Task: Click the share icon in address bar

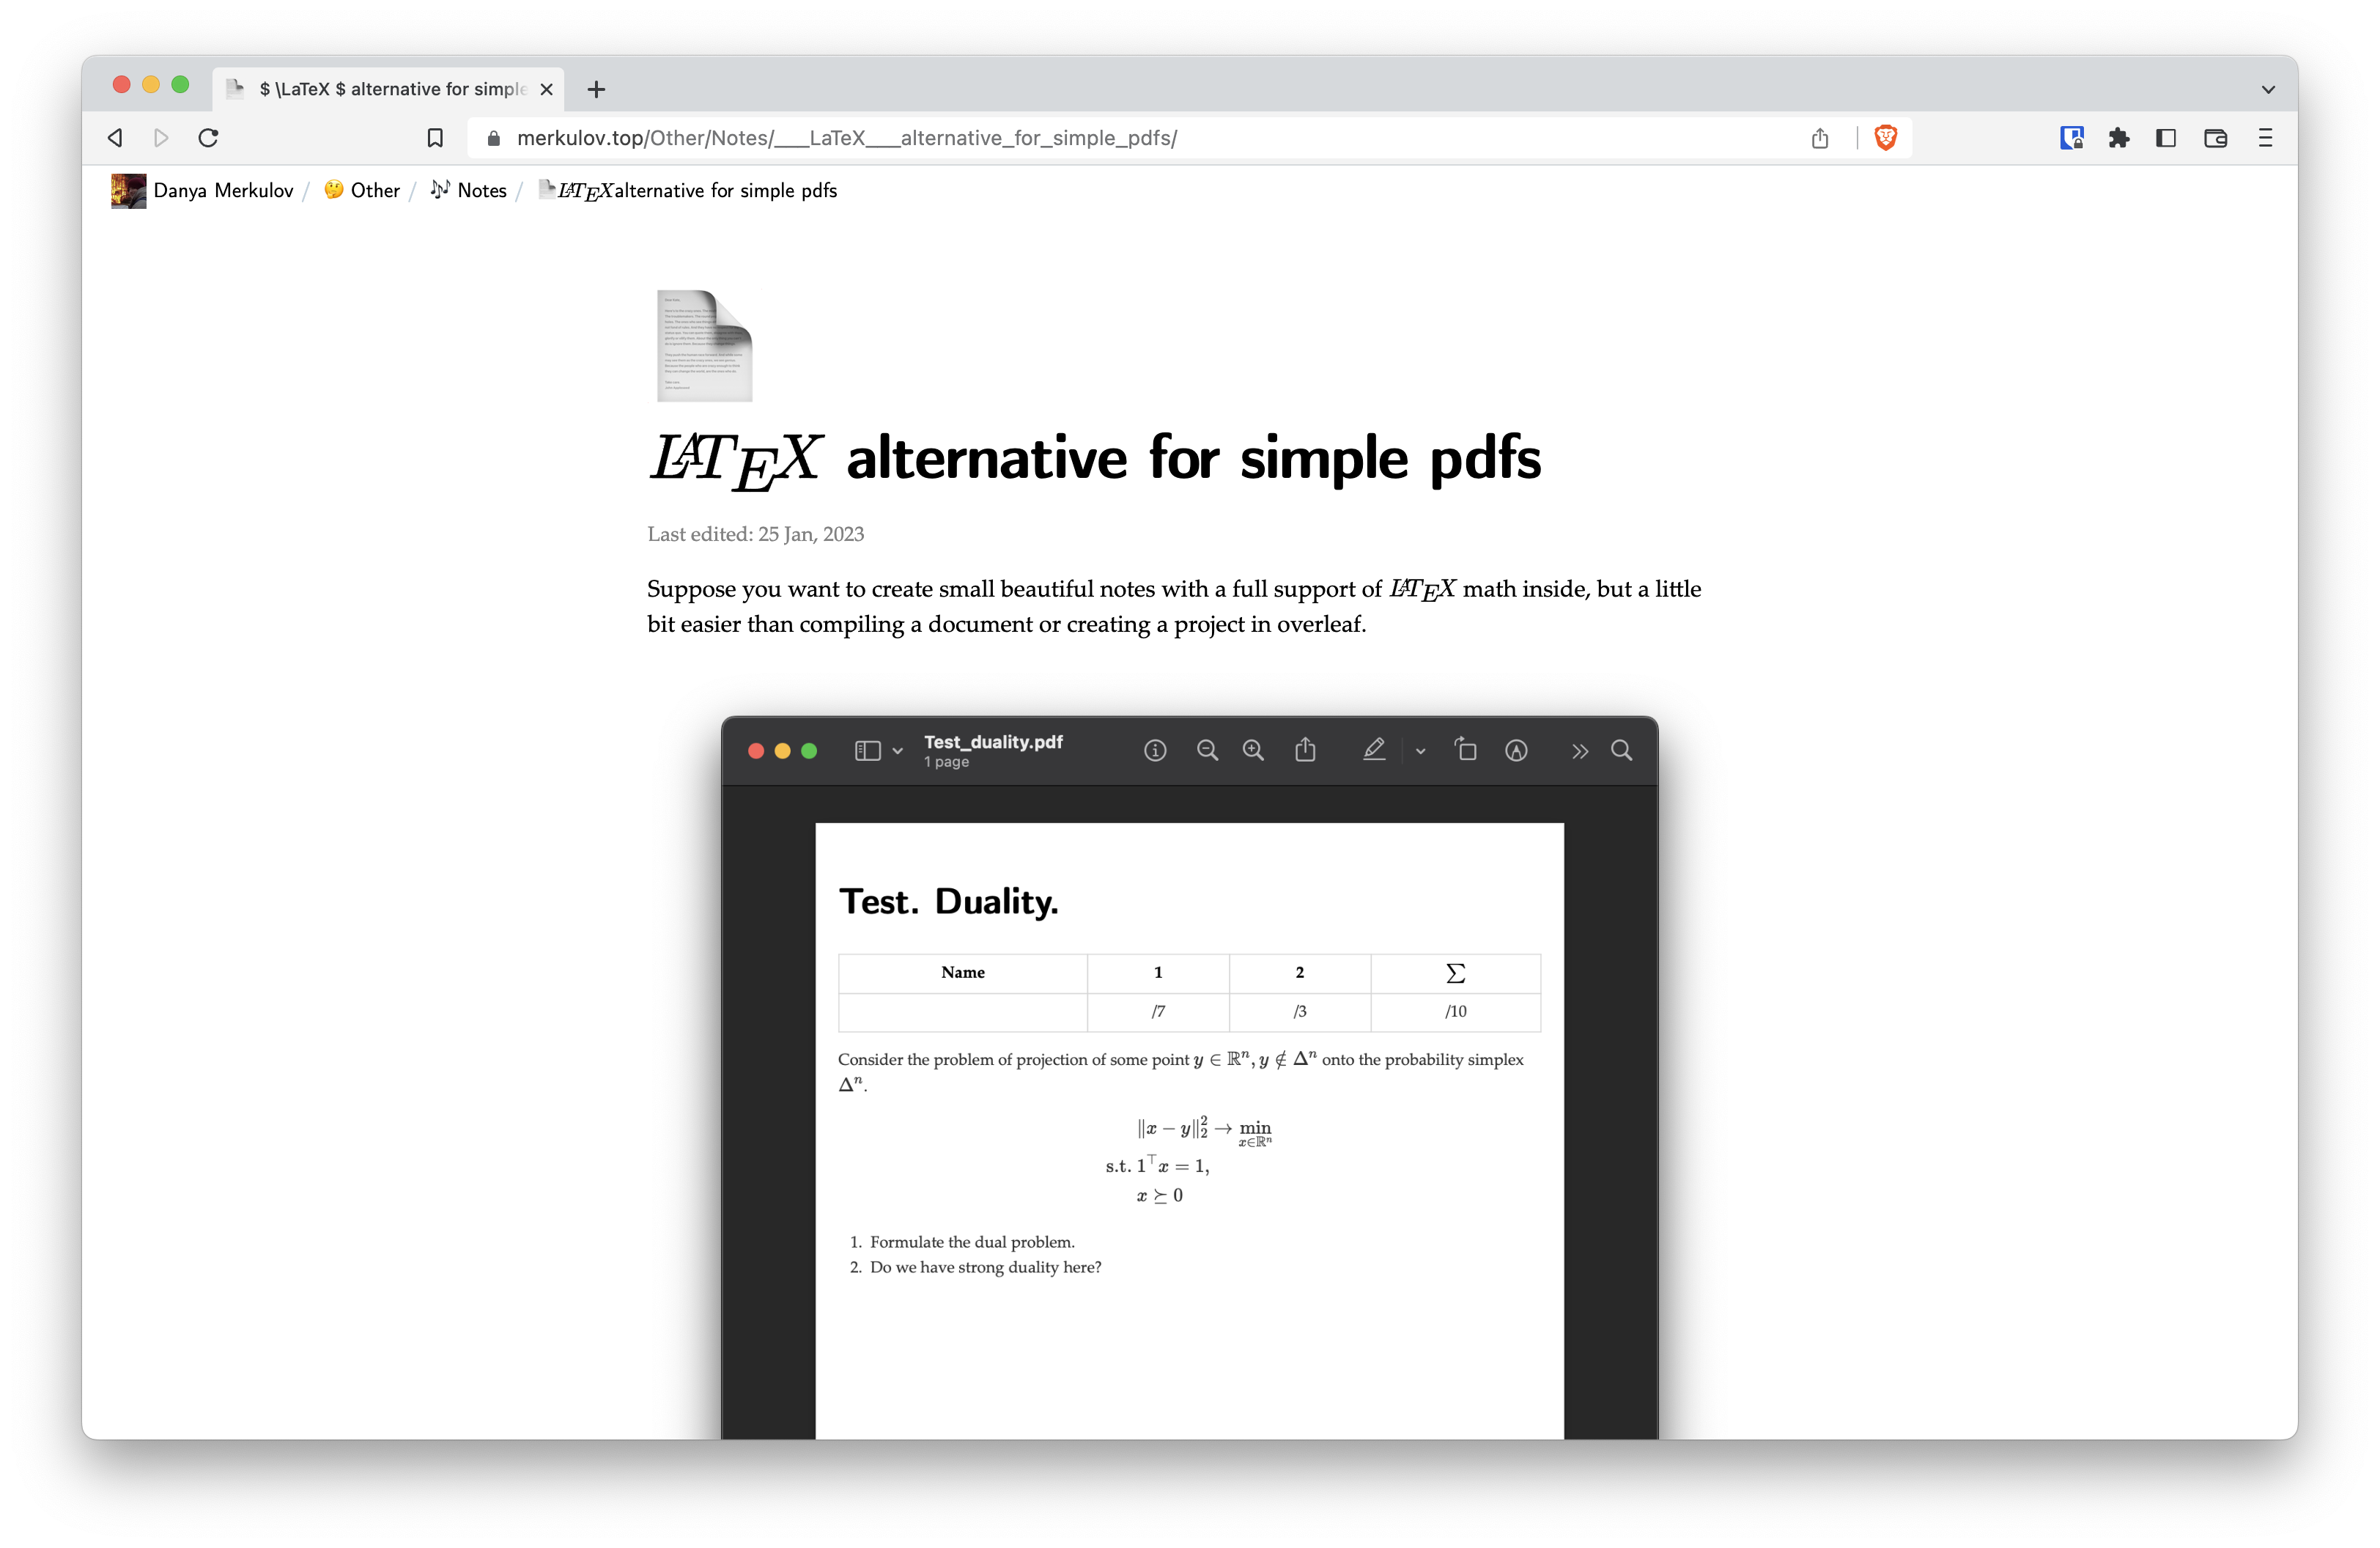Action: tap(1819, 138)
